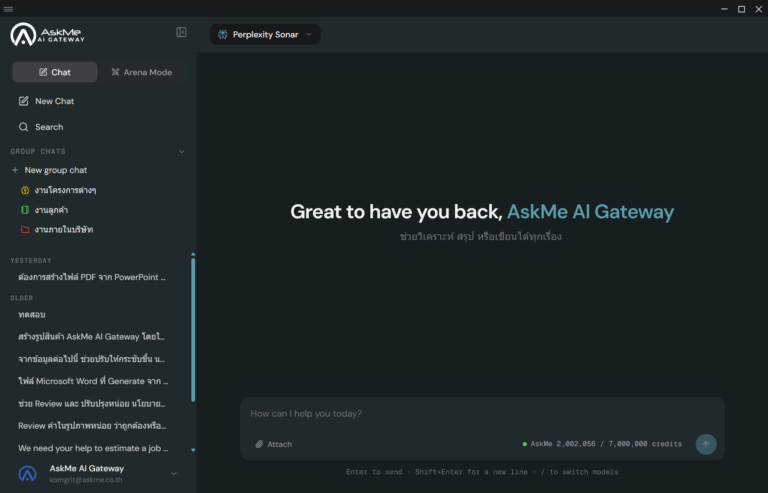Open group งานภายในบริษัท
This screenshot has height=493, width=768.
[x=64, y=230]
